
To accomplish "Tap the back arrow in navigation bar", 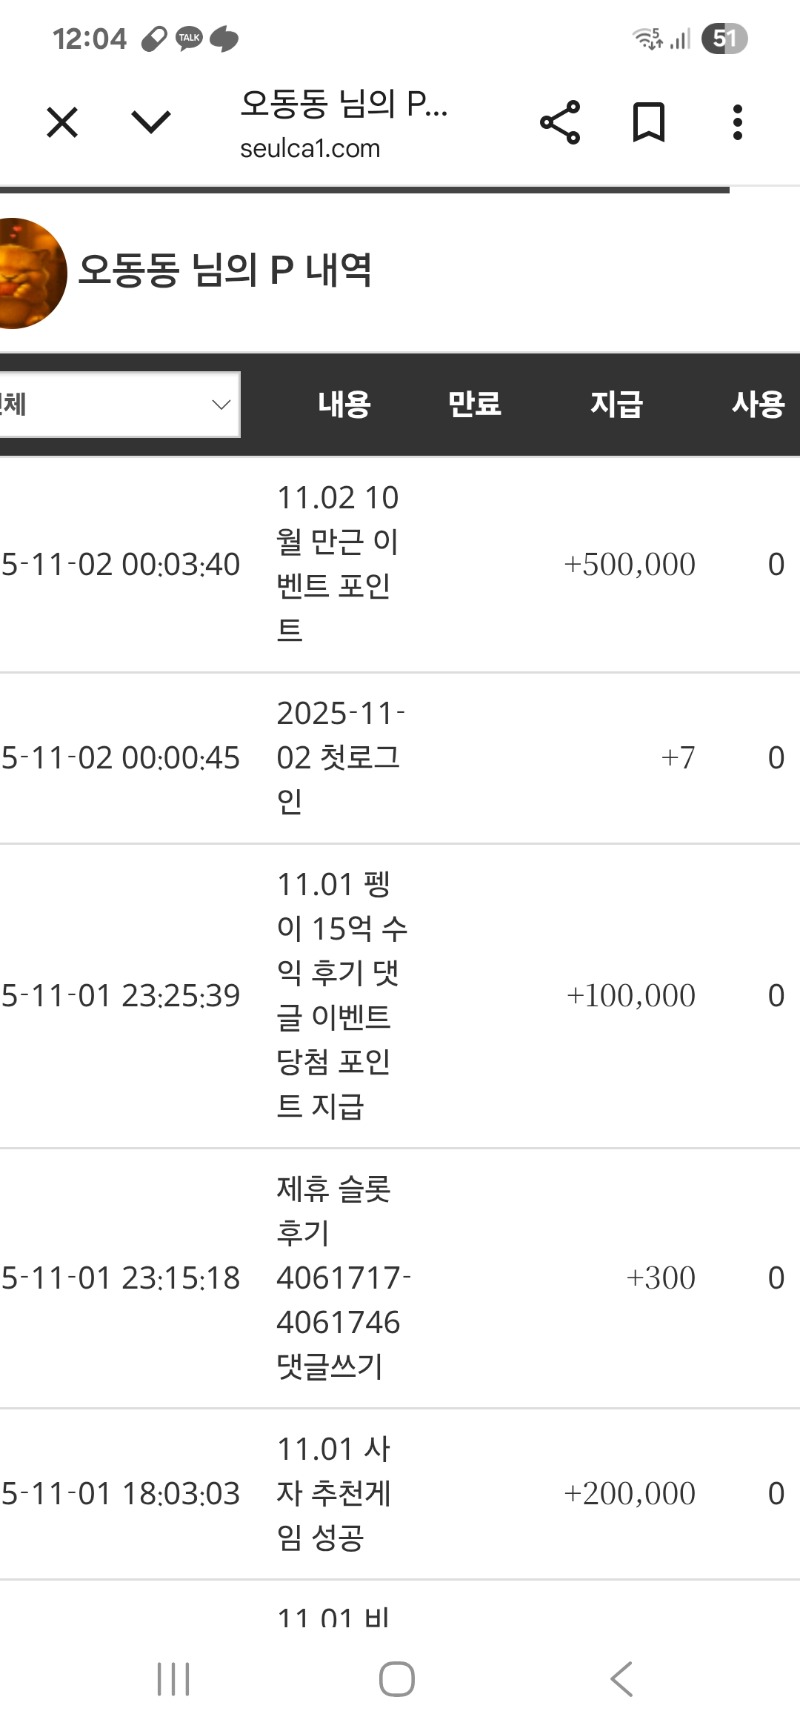I will click(620, 1679).
